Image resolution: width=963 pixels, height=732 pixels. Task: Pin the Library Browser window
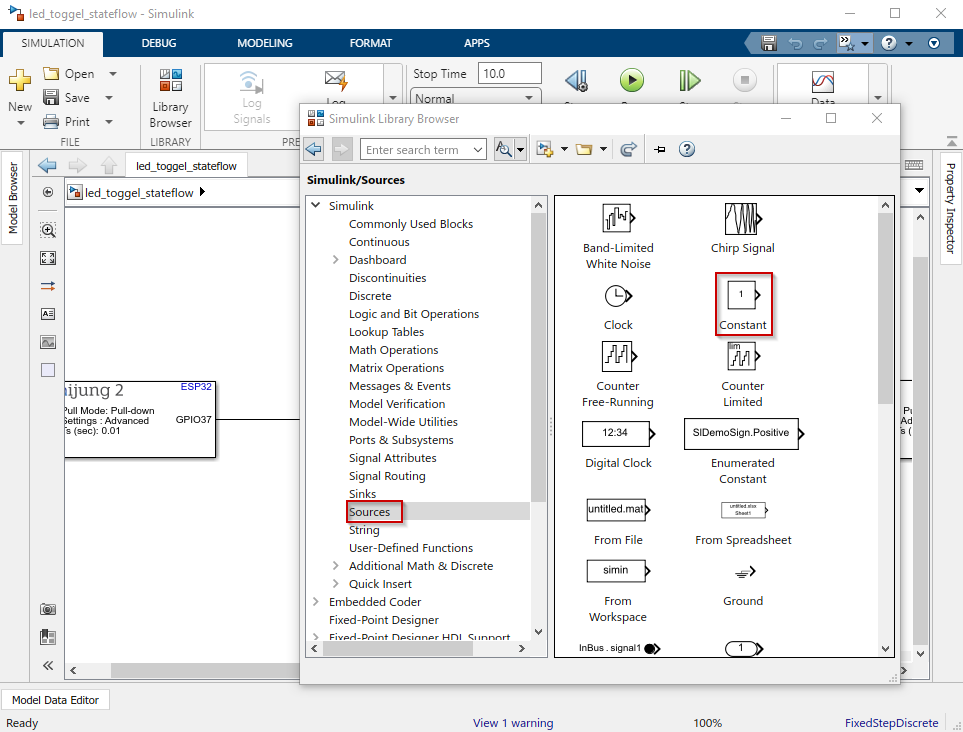pos(660,149)
